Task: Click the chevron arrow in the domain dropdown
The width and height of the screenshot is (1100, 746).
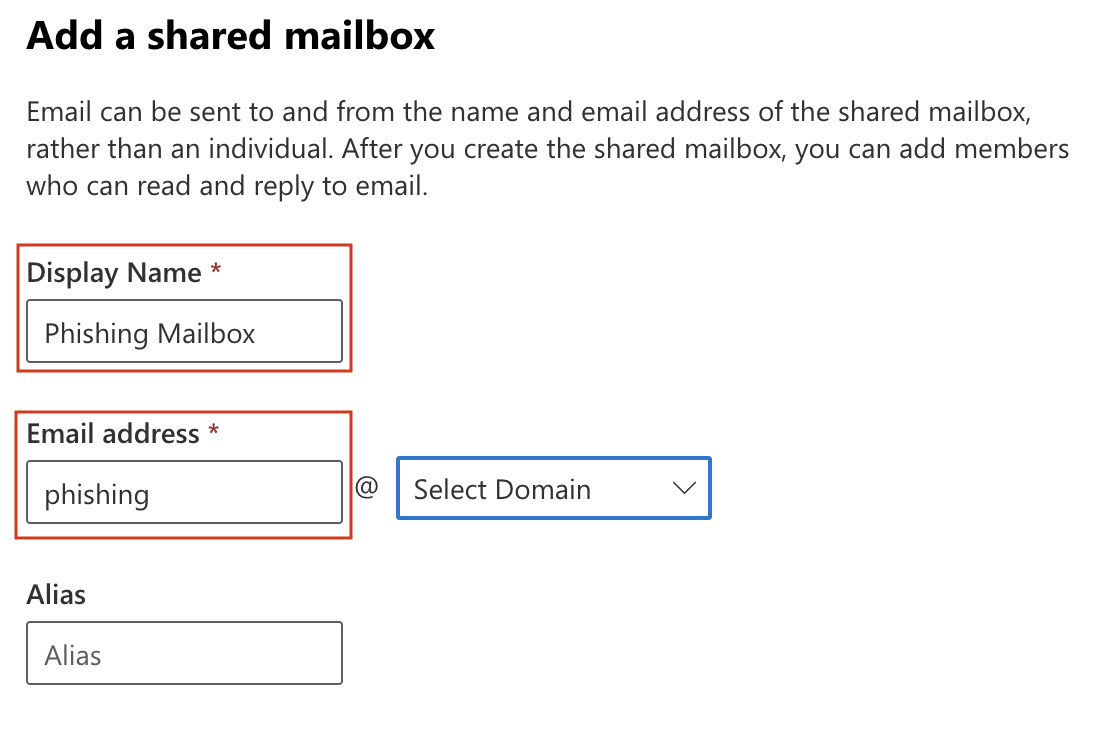Action: pos(683,489)
